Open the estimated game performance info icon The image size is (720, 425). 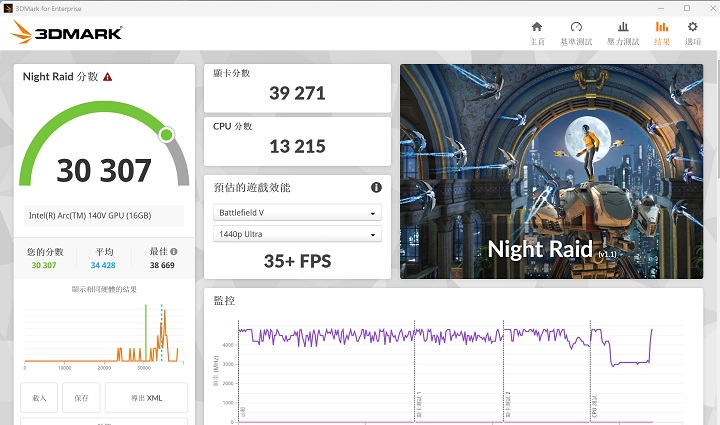point(376,187)
